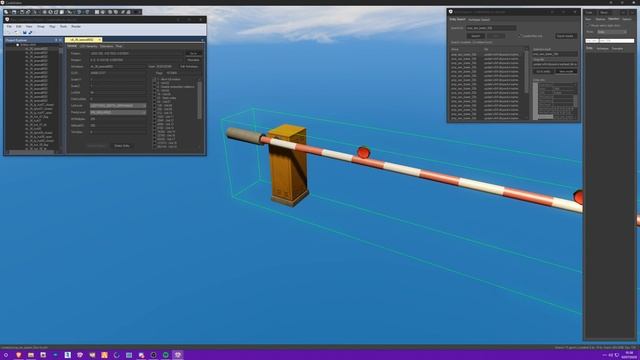The height and width of the screenshot is (360, 640).
Task: Open the File menu in Project window
Action: pyautogui.click(x=9, y=27)
